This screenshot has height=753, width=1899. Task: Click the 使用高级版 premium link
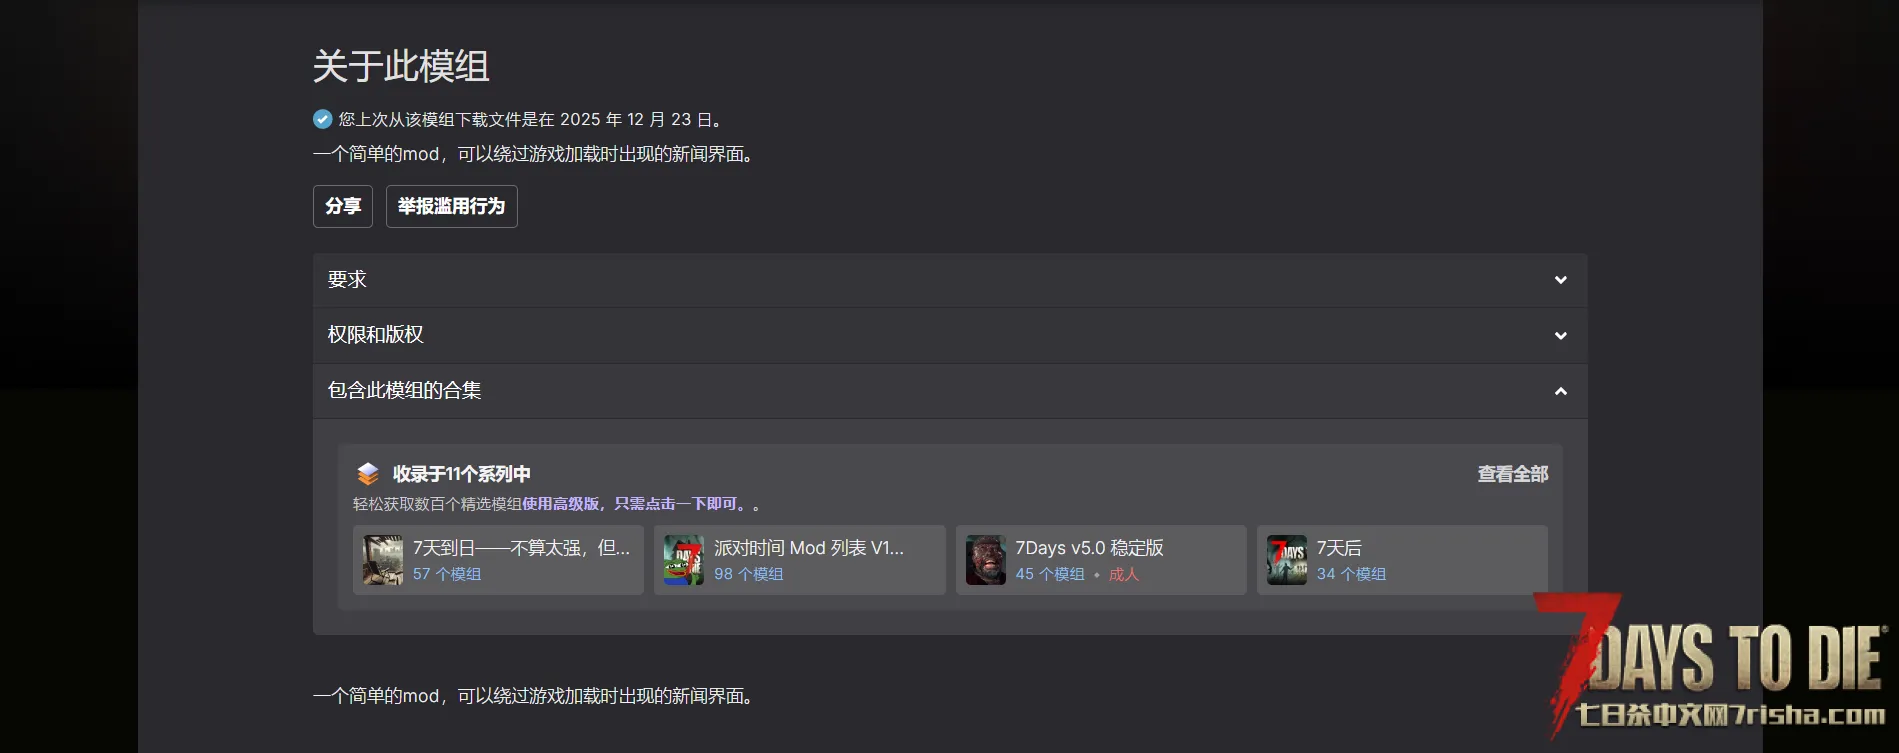(x=561, y=504)
